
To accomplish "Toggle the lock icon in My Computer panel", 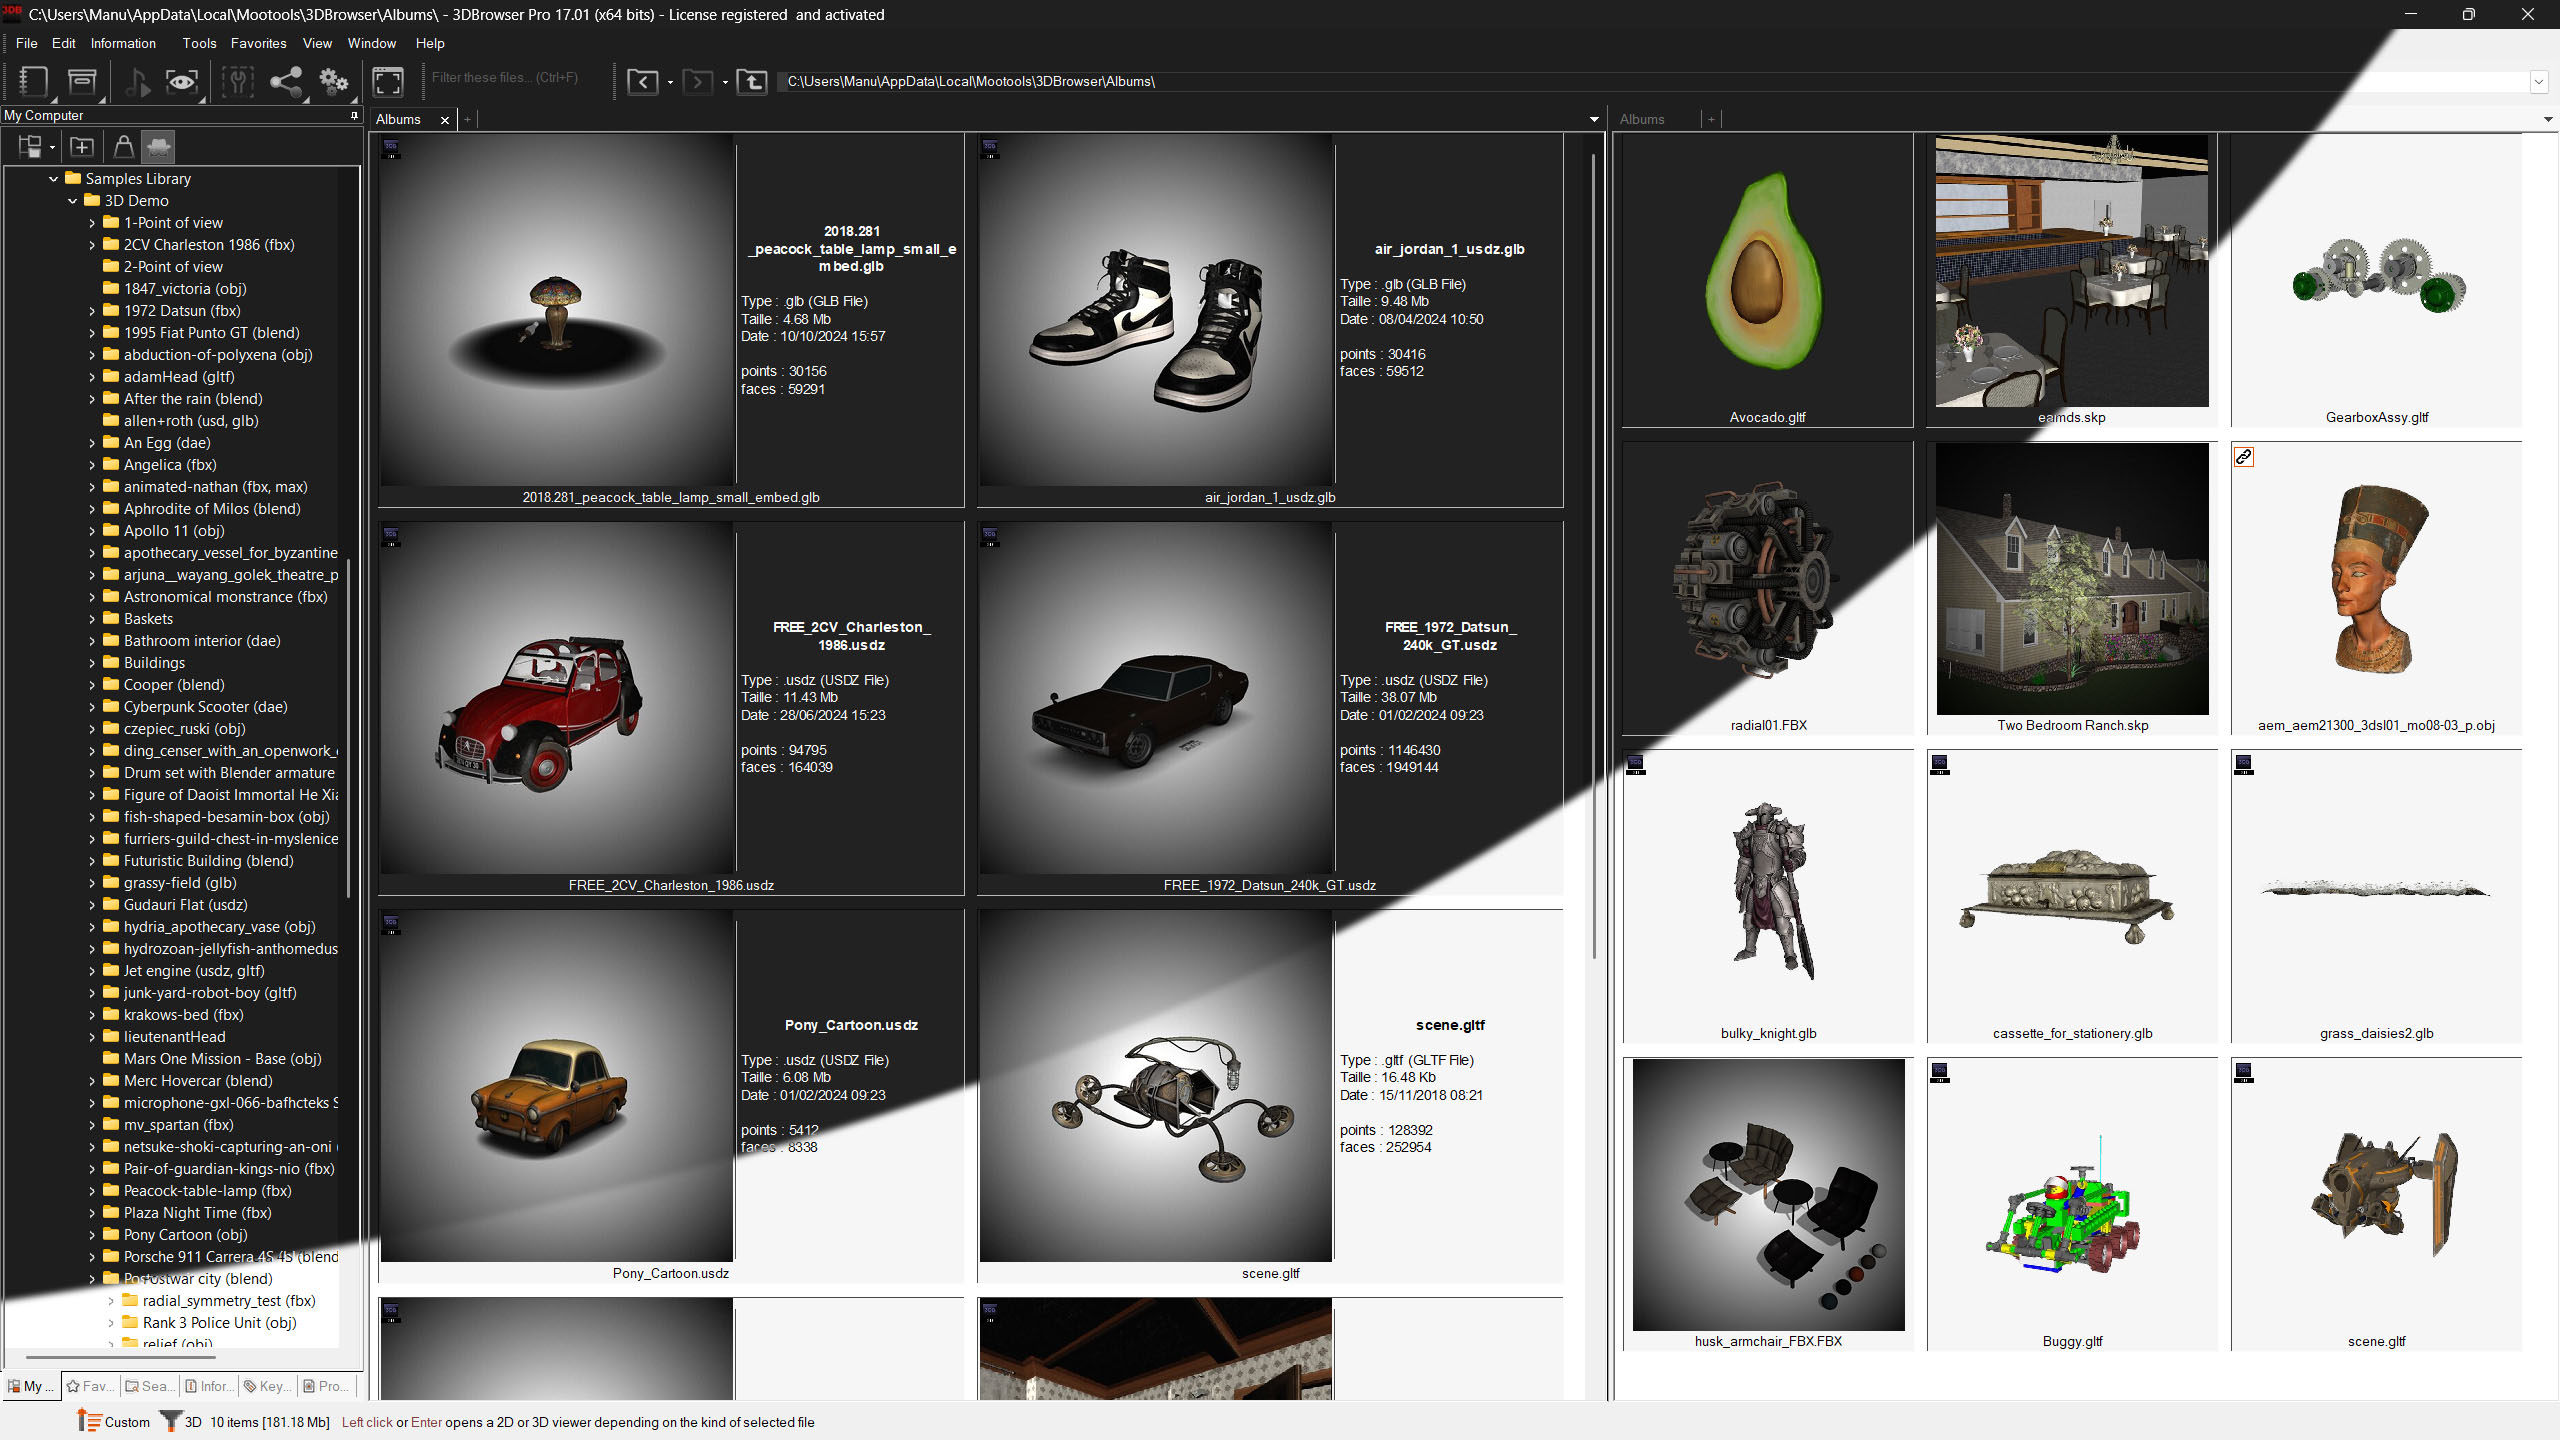I will (x=123, y=147).
